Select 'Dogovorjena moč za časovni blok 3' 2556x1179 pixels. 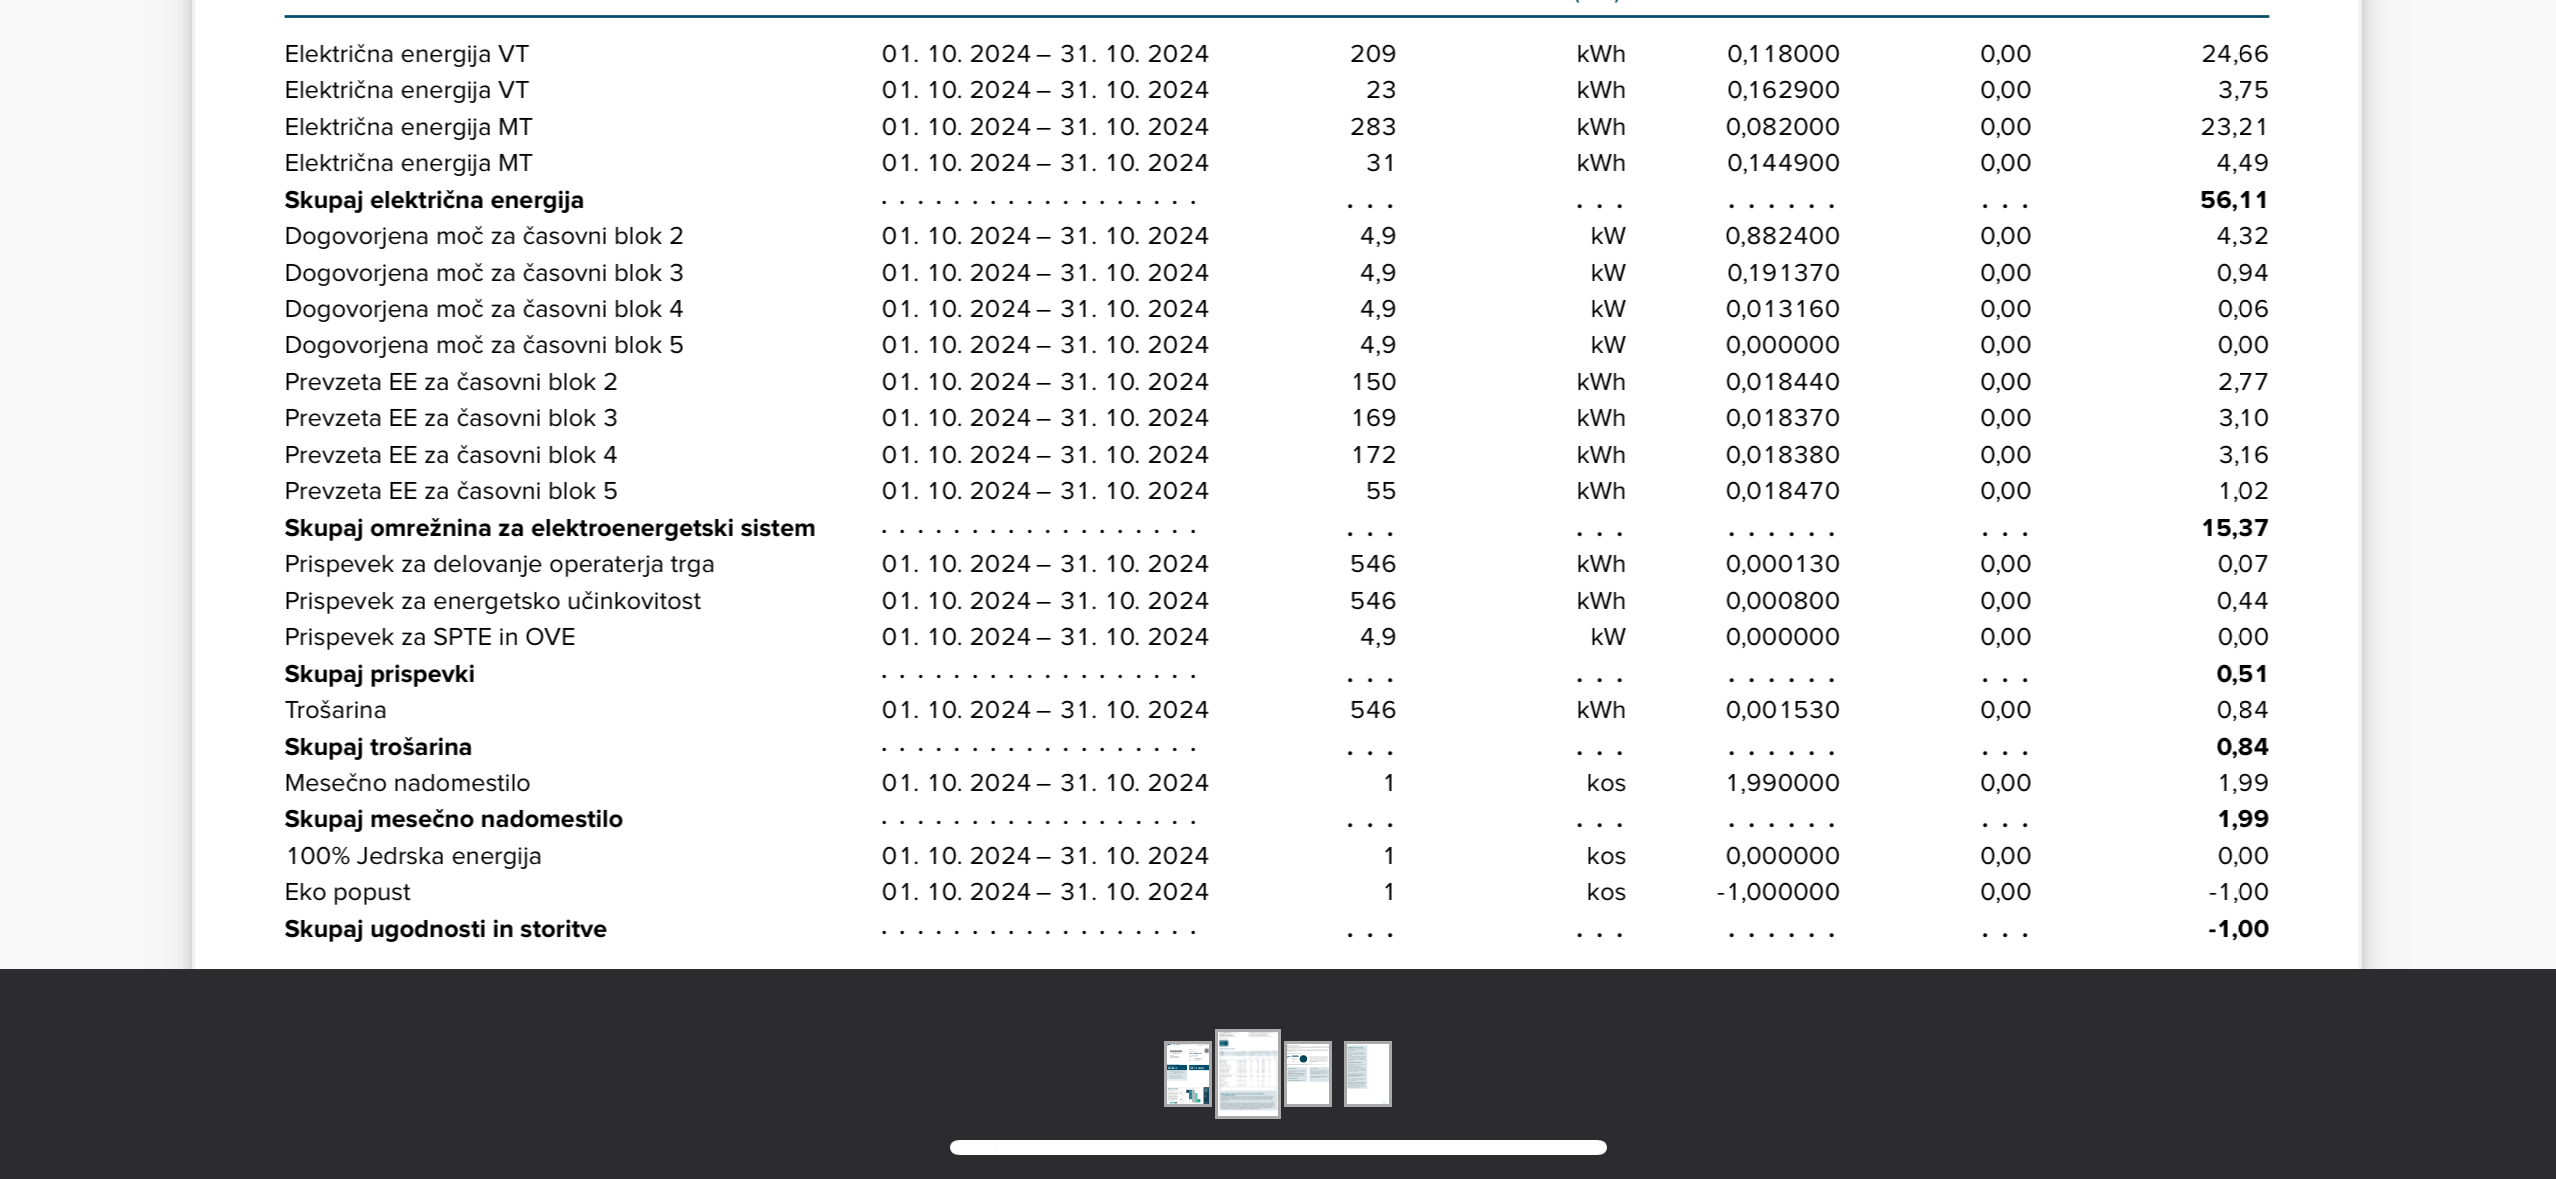coord(484,273)
